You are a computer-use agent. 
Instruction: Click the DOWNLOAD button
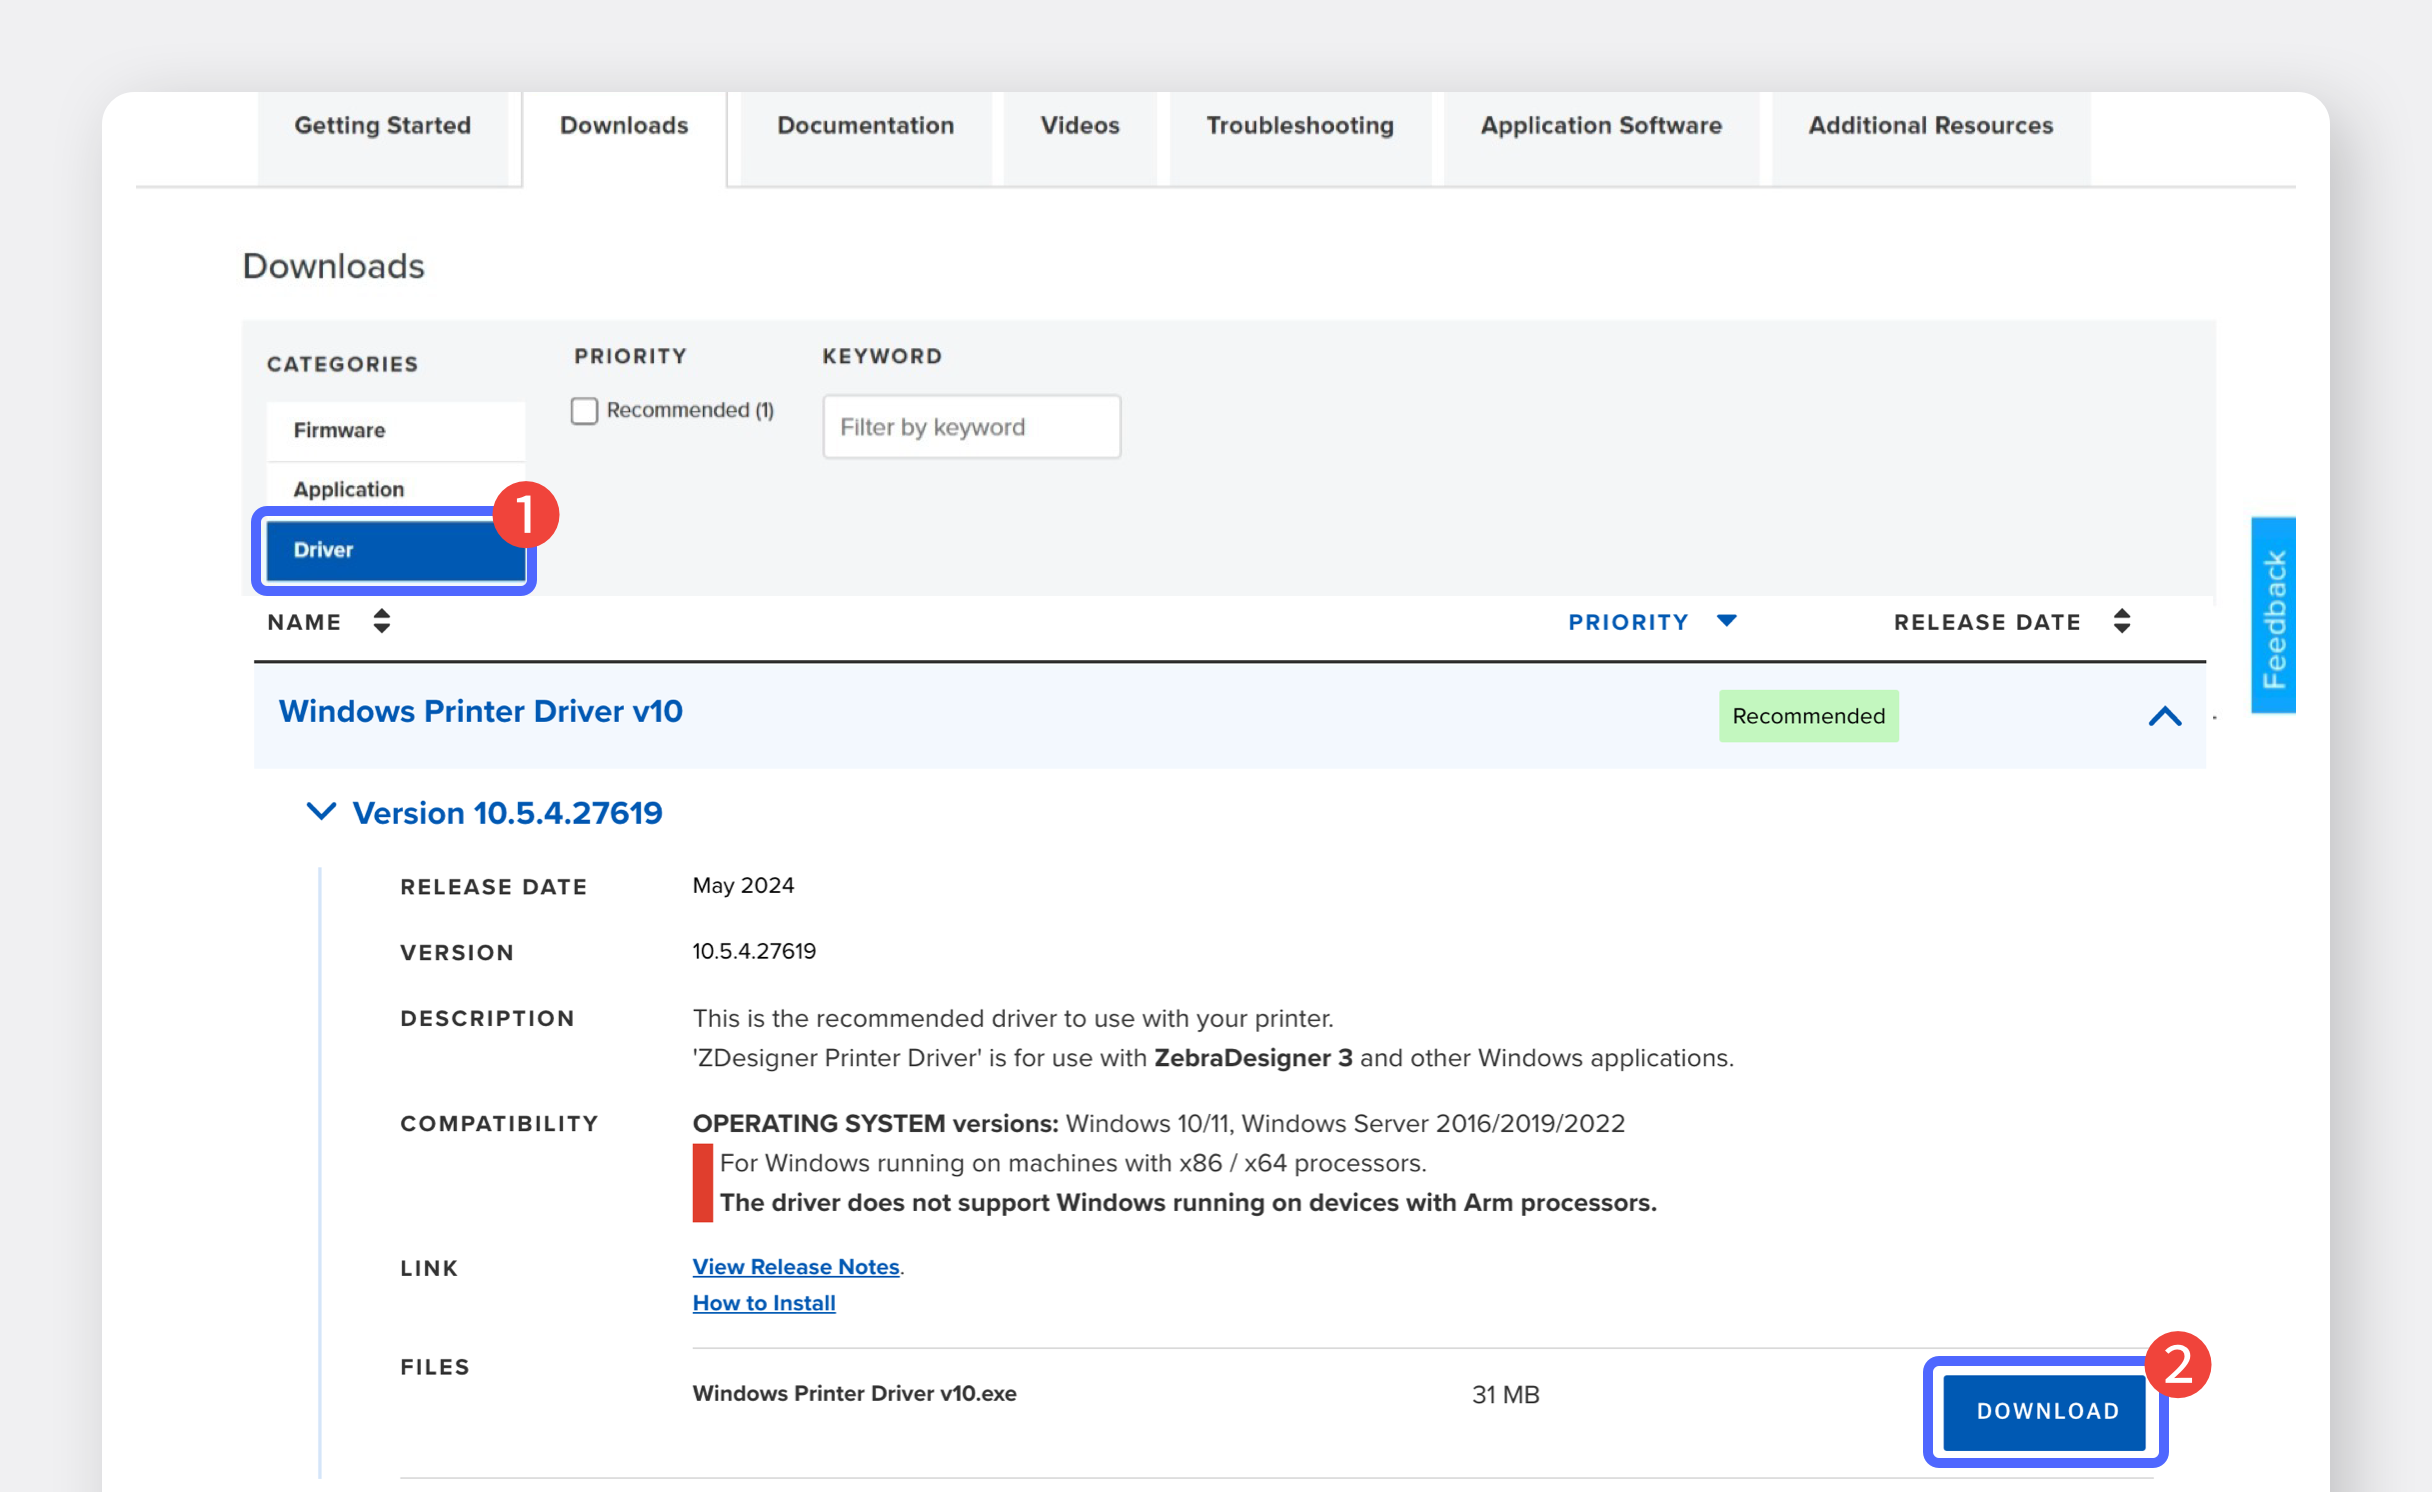2046,1411
